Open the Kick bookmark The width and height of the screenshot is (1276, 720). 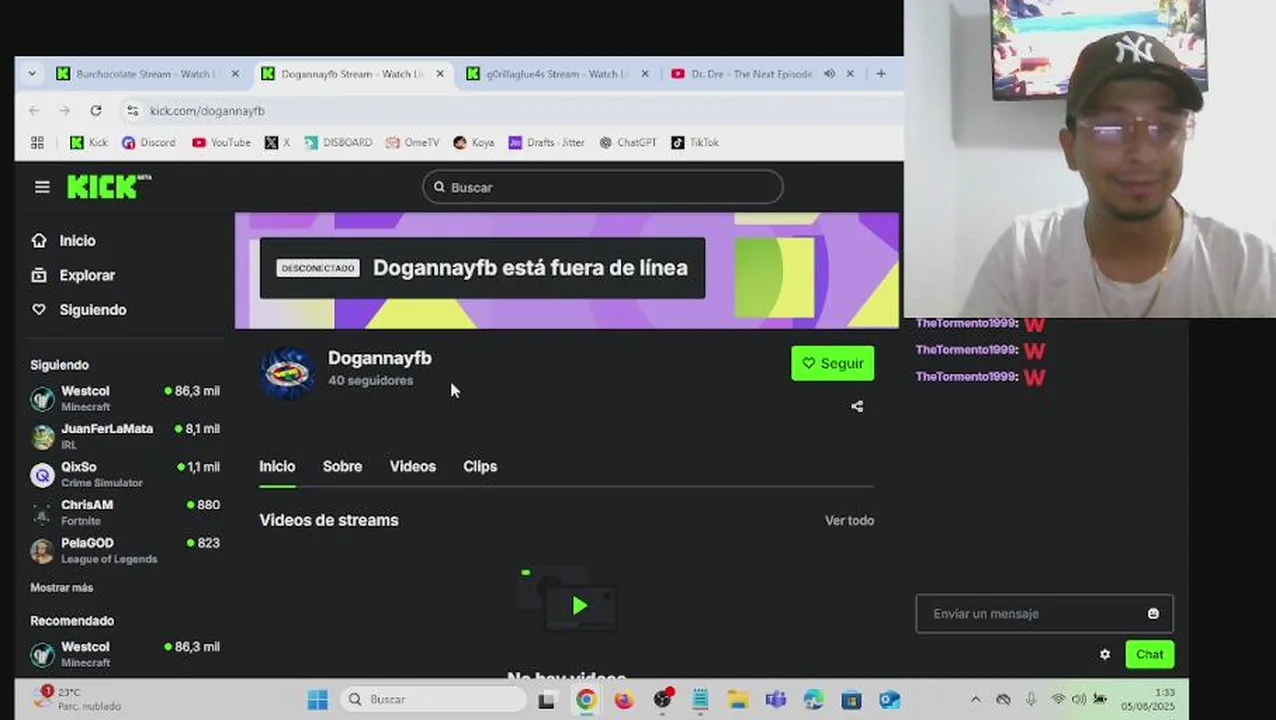[88, 143]
